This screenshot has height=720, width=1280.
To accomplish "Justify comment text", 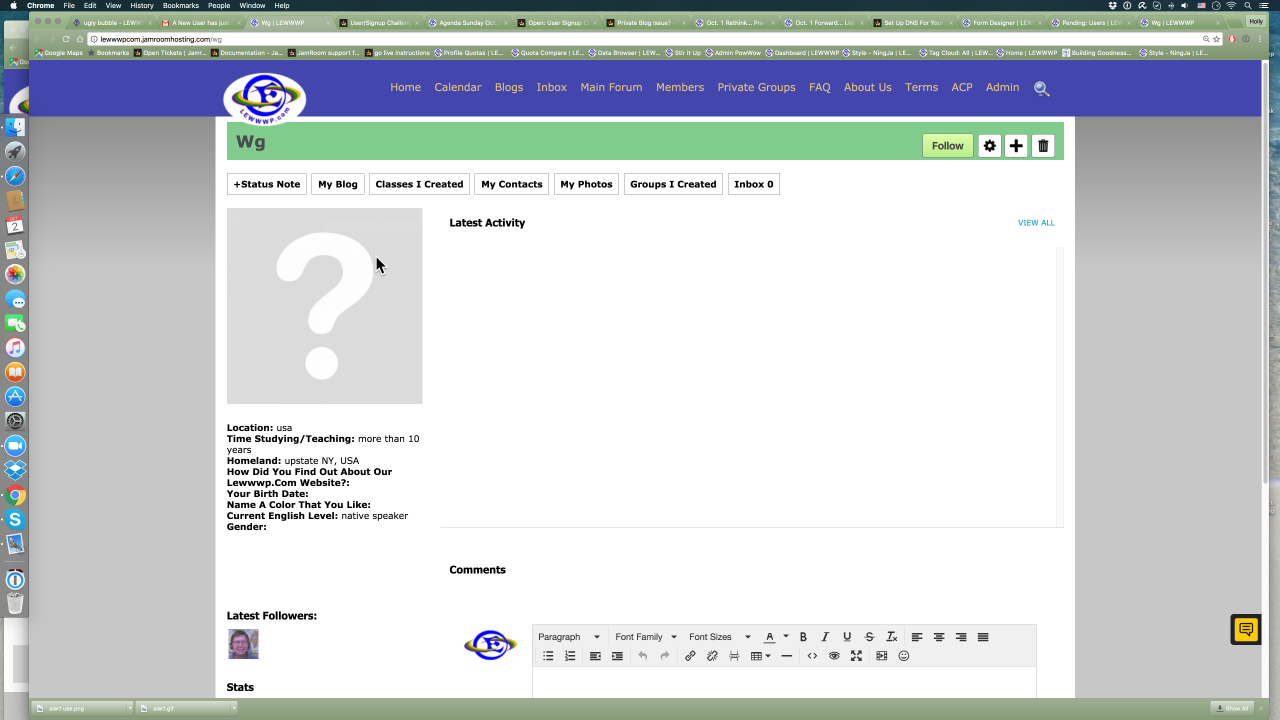I will coord(983,637).
